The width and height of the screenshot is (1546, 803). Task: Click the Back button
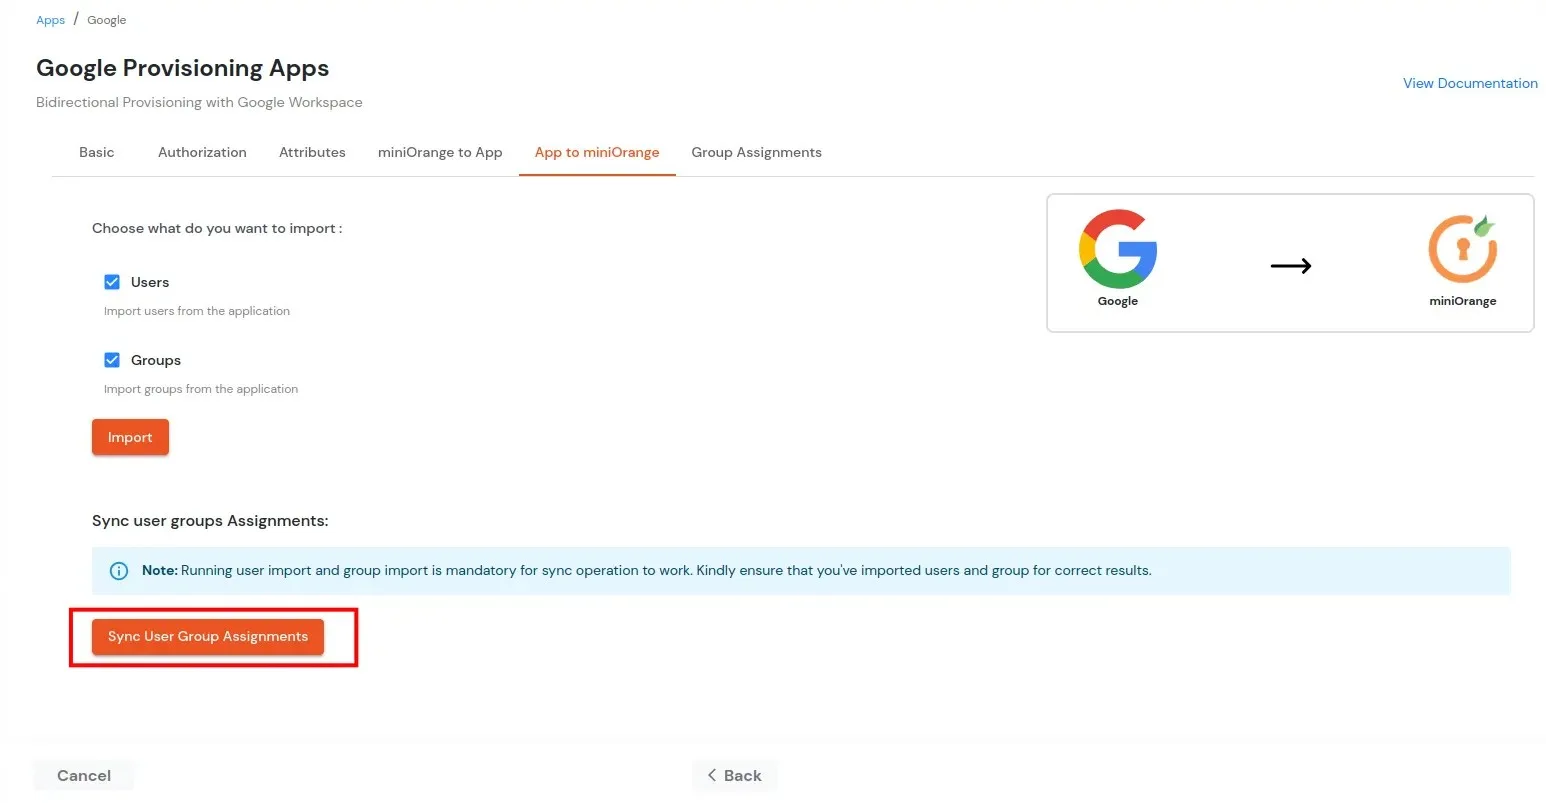point(735,775)
